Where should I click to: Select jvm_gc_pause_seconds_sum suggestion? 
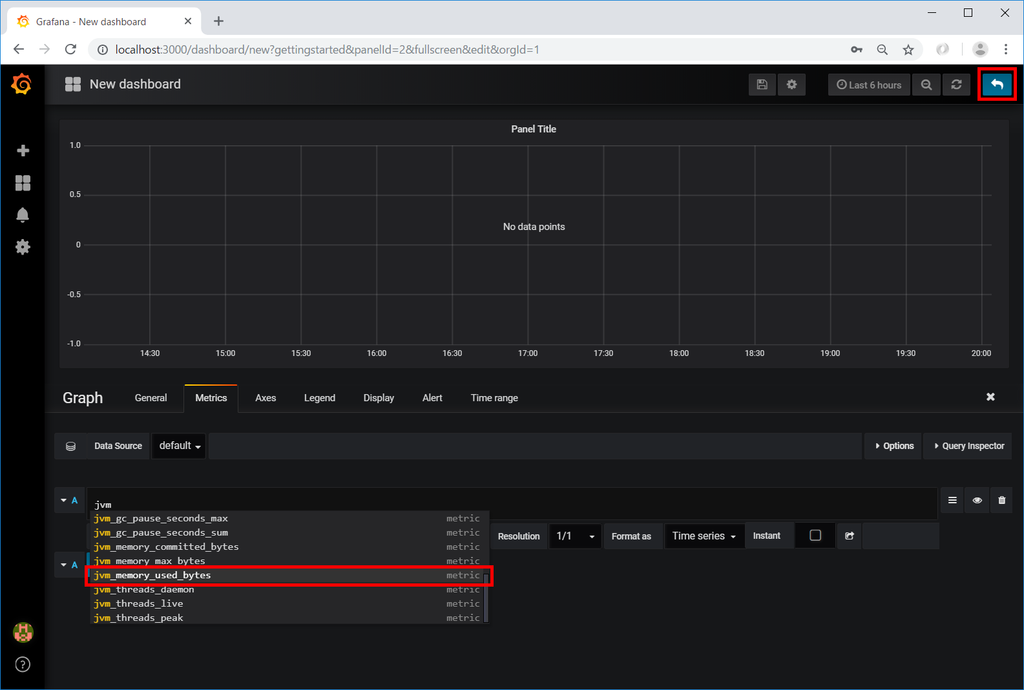[x=288, y=533]
